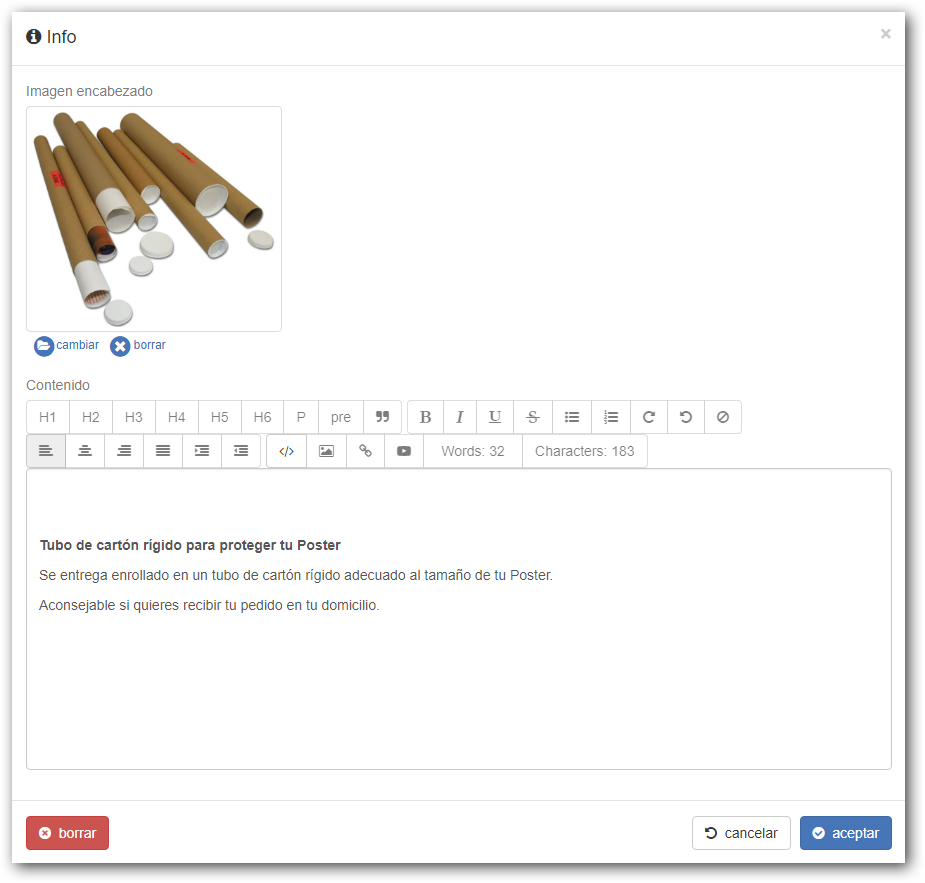Align text right
This screenshot has height=883, width=925.
124,451
